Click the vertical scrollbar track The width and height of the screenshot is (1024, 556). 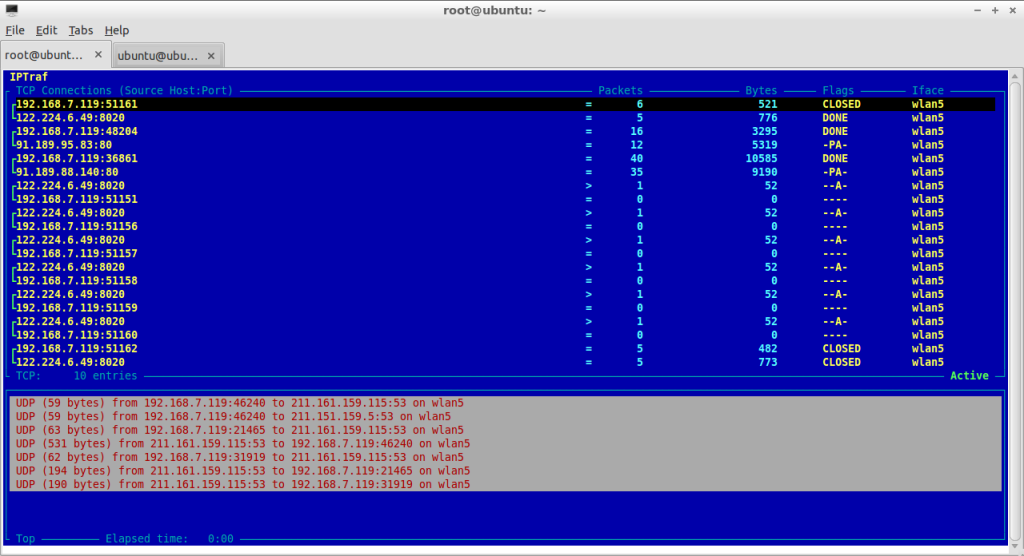pos(1015,311)
